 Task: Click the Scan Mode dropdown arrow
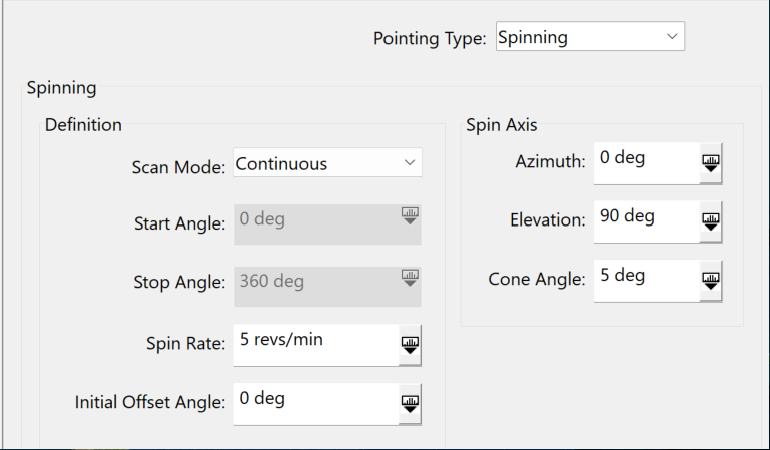[x=409, y=163]
